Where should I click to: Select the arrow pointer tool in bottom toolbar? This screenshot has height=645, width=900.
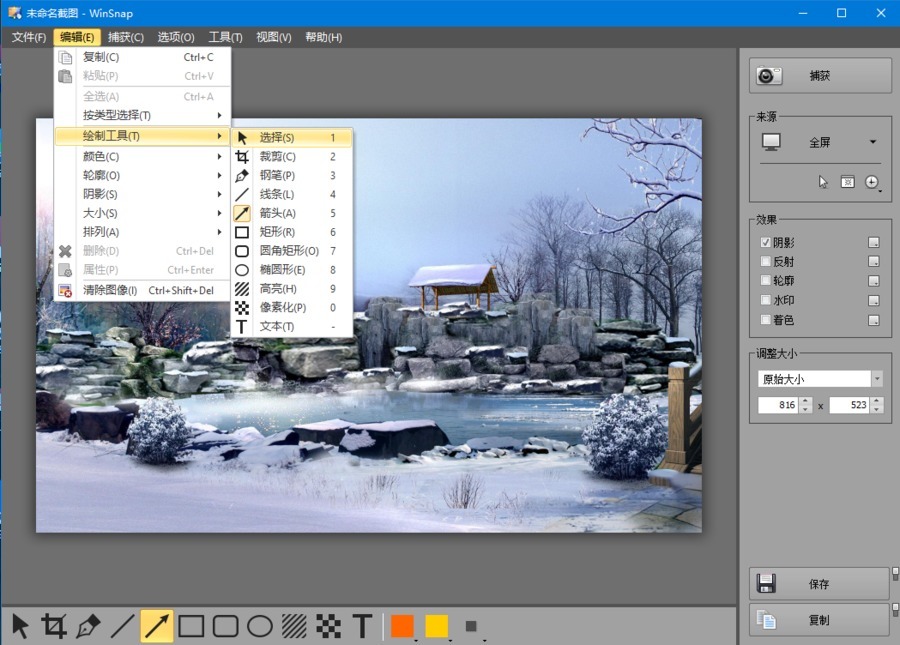20,626
